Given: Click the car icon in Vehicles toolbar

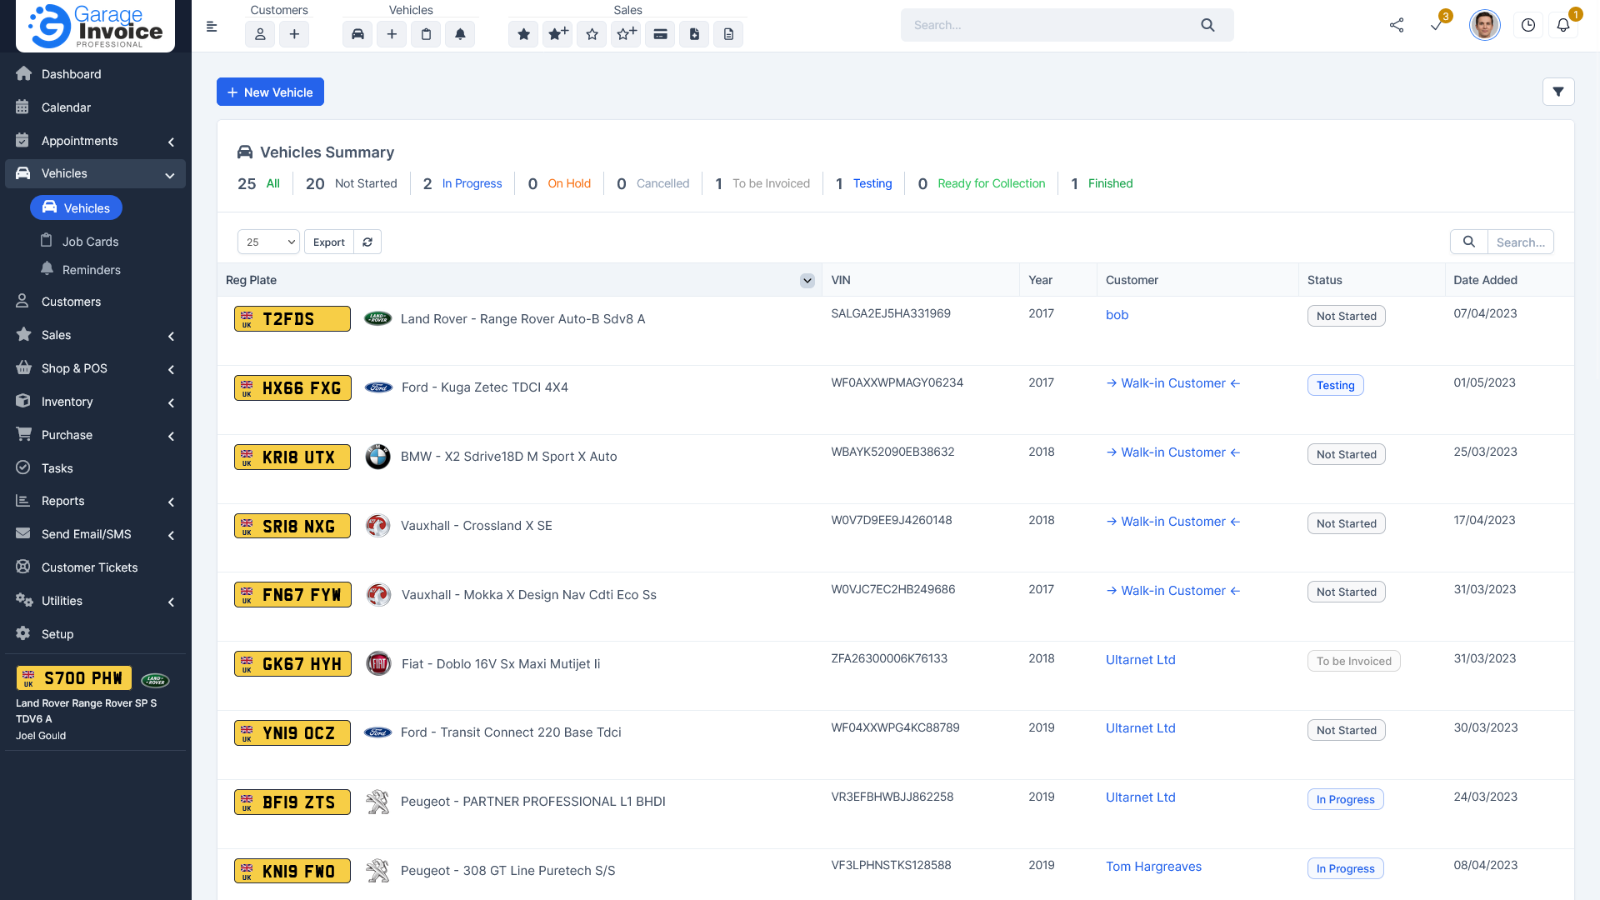Looking at the screenshot, I should [x=358, y=34].
